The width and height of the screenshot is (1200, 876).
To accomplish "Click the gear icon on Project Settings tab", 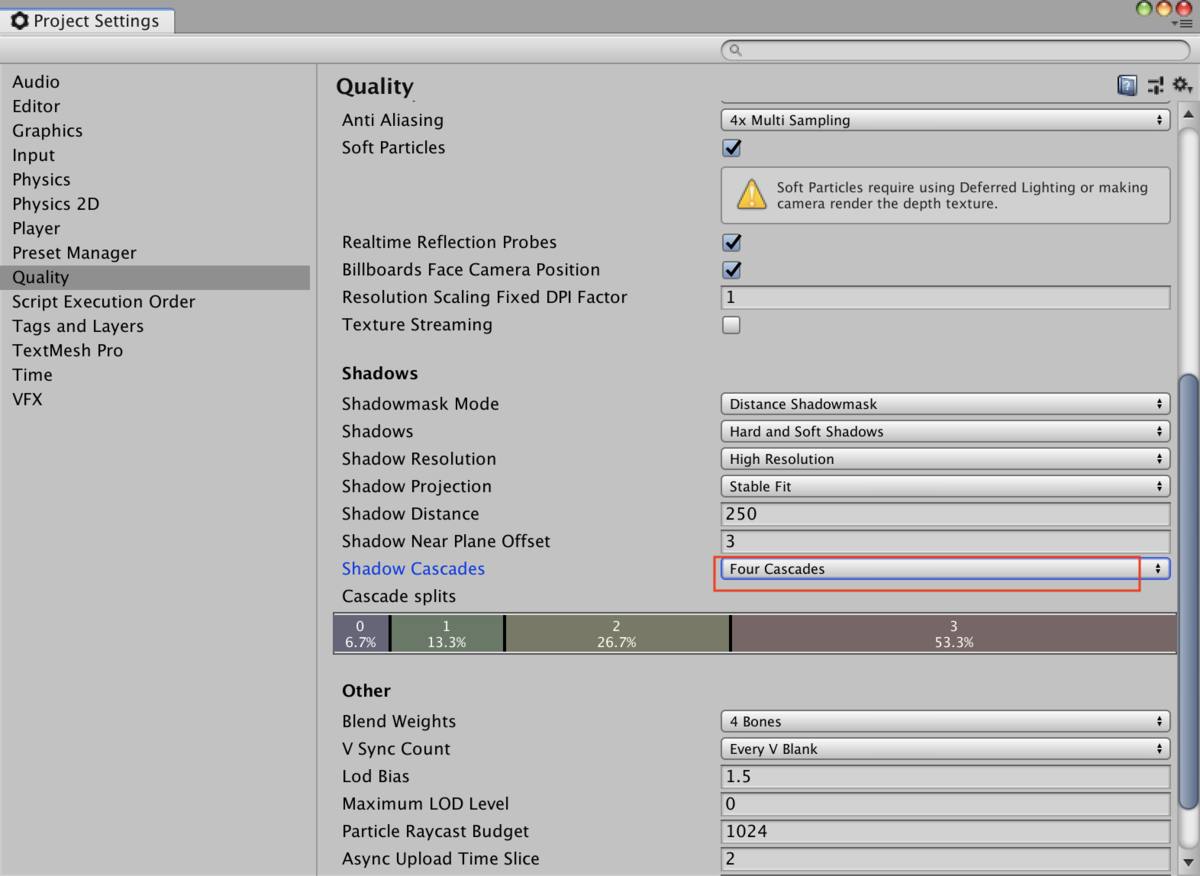I will tap(20, 20).
